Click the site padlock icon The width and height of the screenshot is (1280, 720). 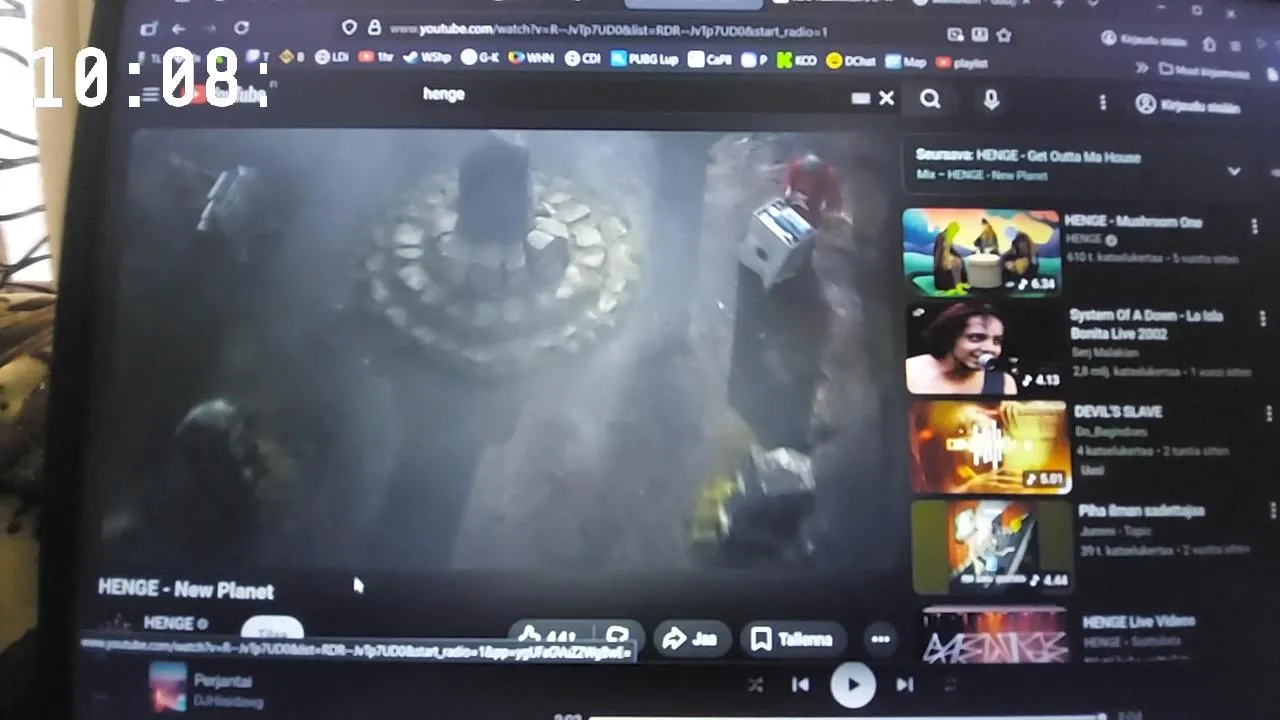[374, 28]
